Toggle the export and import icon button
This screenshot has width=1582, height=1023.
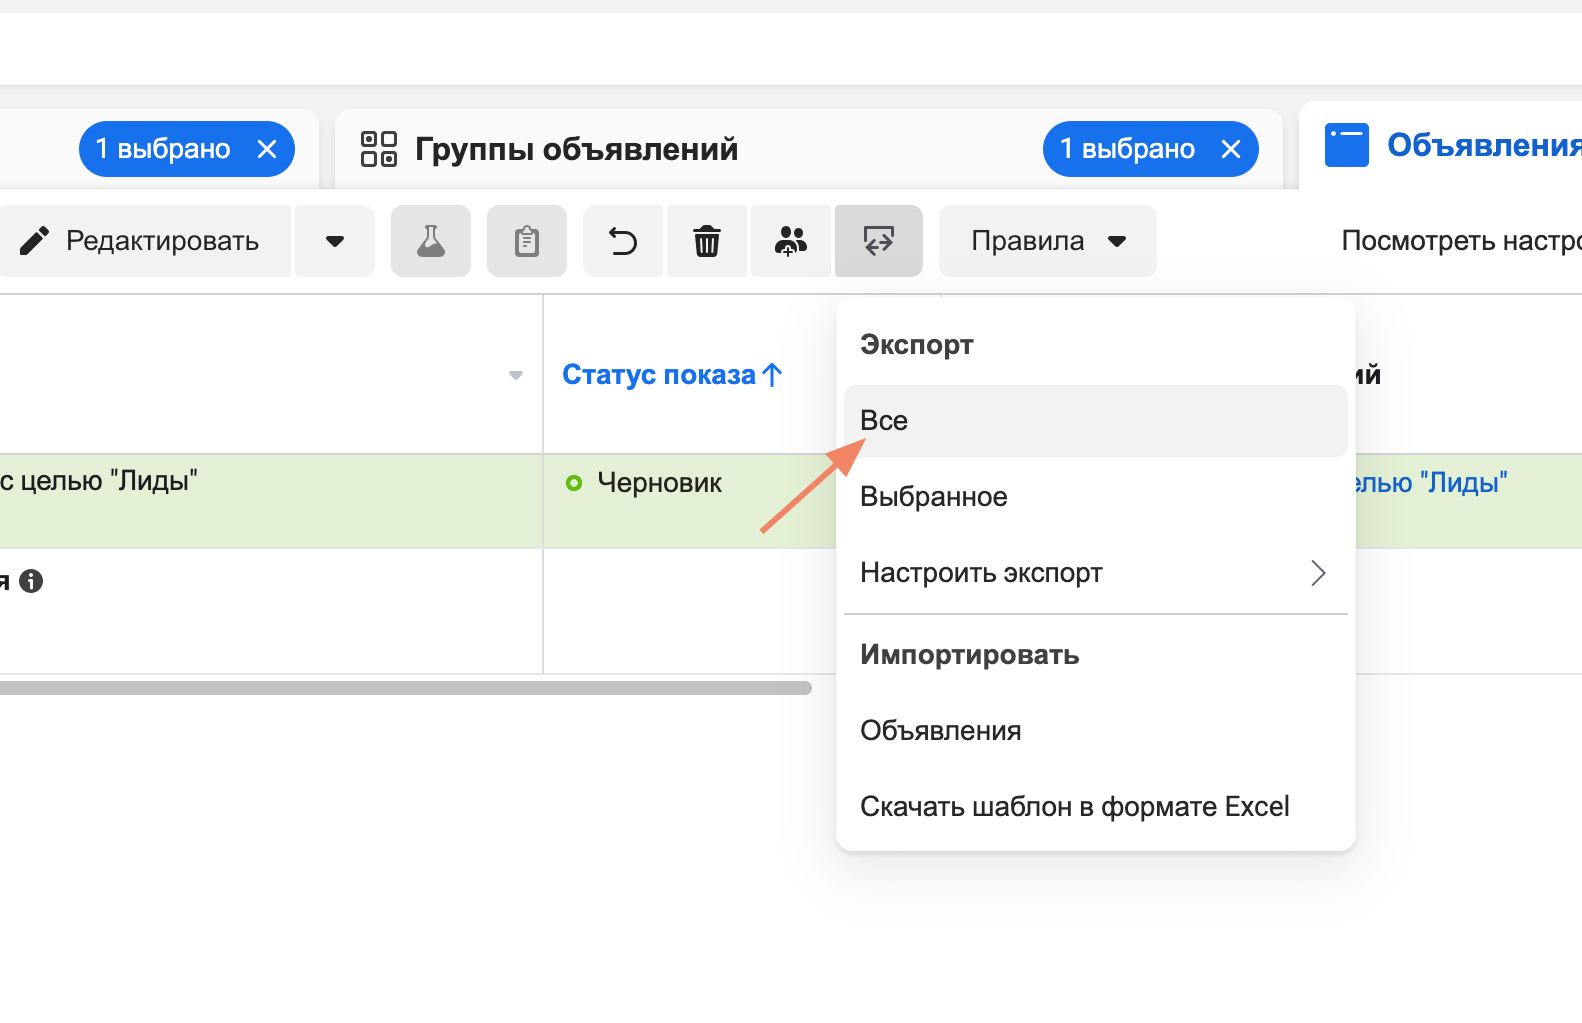coord(879,241)
